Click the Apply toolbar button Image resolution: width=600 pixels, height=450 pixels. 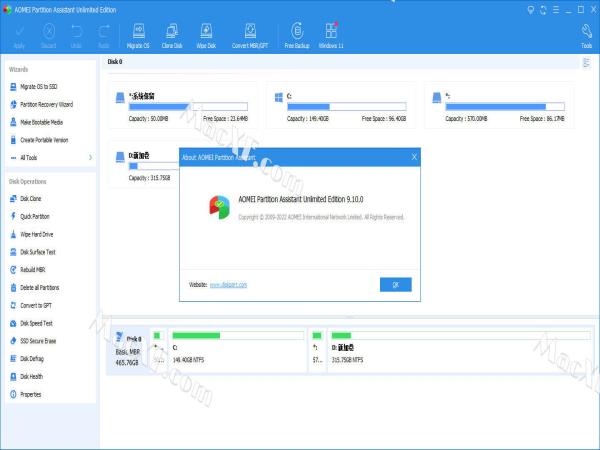coord(19,37)
